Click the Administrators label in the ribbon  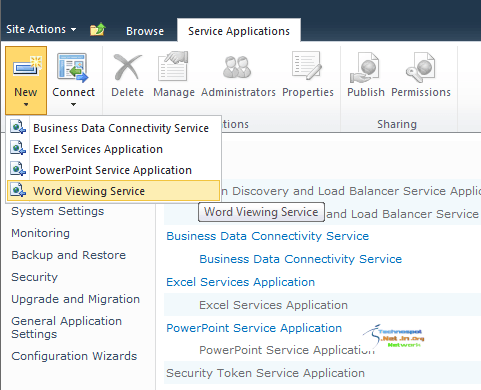tap(238, 92)
